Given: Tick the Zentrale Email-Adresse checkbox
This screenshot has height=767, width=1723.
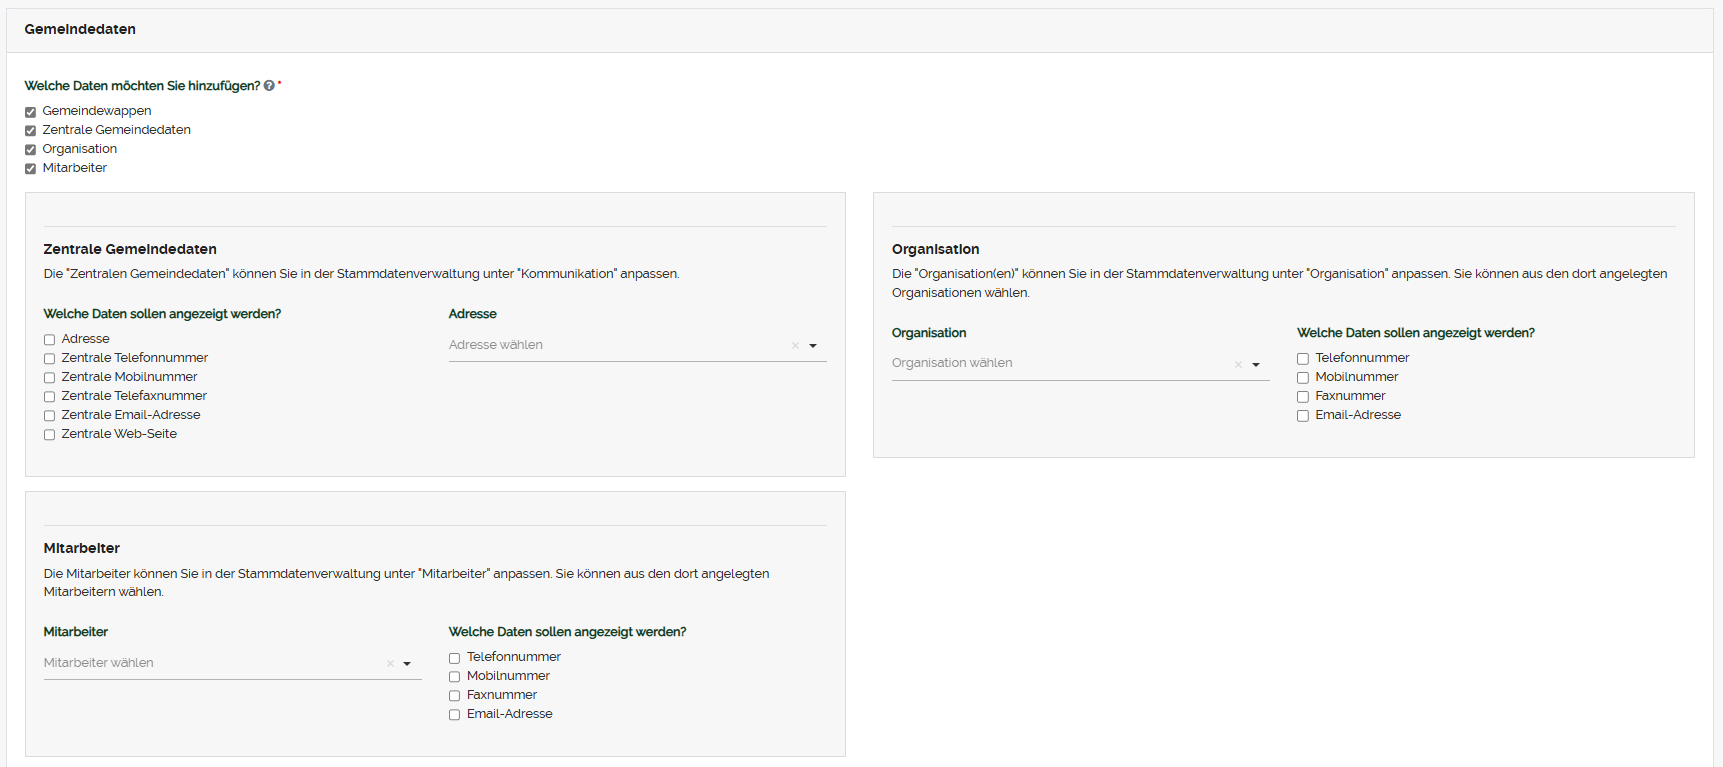Looking at the screenshot, I should 49,416.
